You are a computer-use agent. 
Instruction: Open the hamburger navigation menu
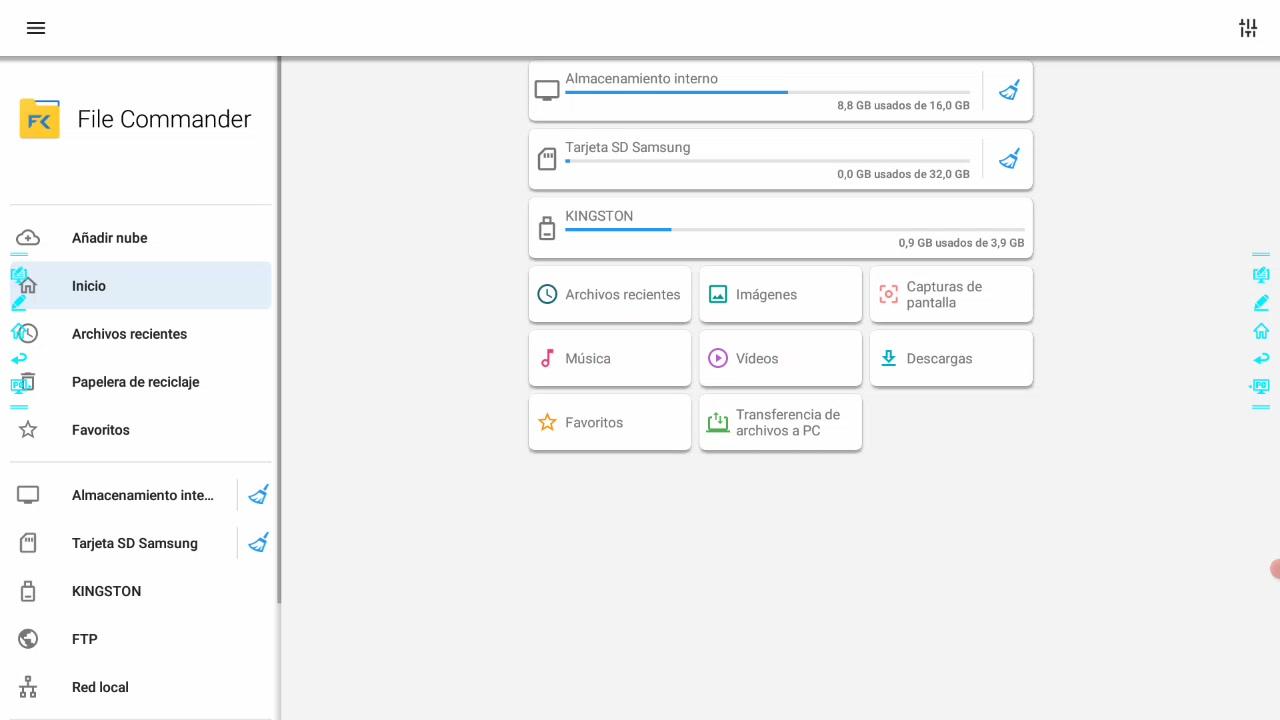tap(36, 28)
